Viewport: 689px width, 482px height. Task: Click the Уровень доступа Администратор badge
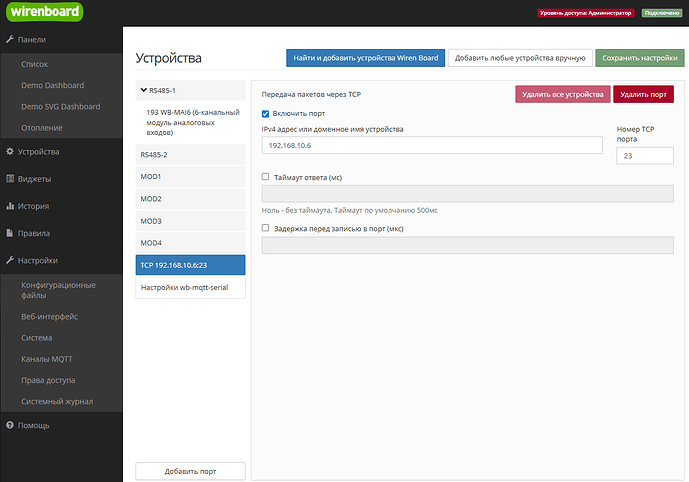click(x=586, y=13)
